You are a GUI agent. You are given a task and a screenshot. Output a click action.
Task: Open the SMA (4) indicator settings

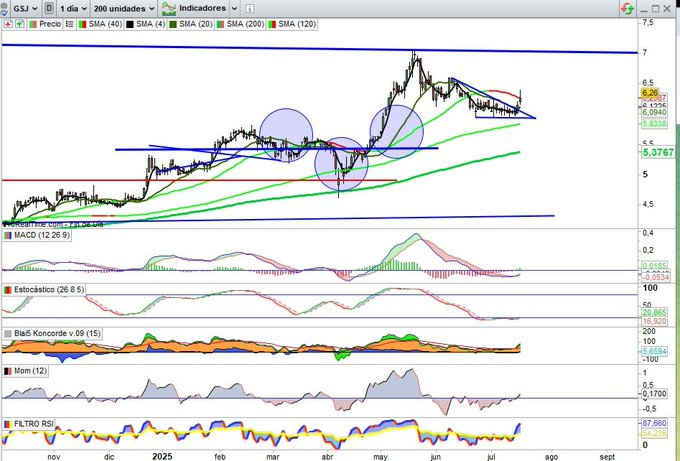point(150,24)
